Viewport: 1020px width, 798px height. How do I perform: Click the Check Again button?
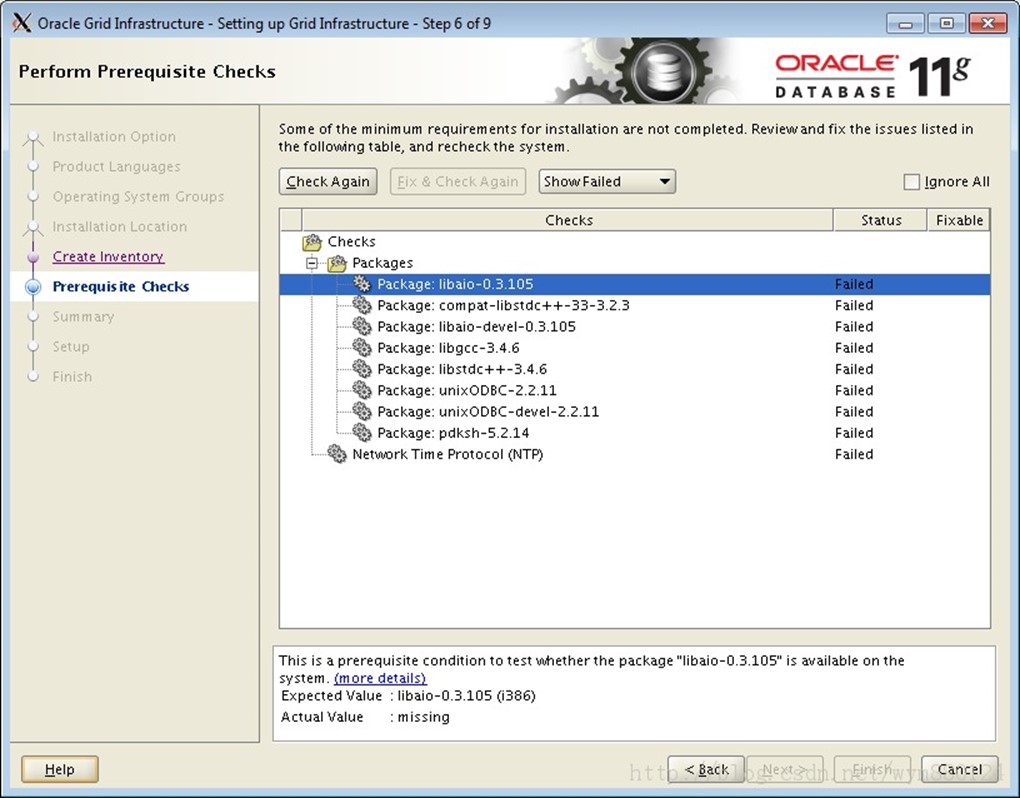pyautogui.click(x=328, y=181)
